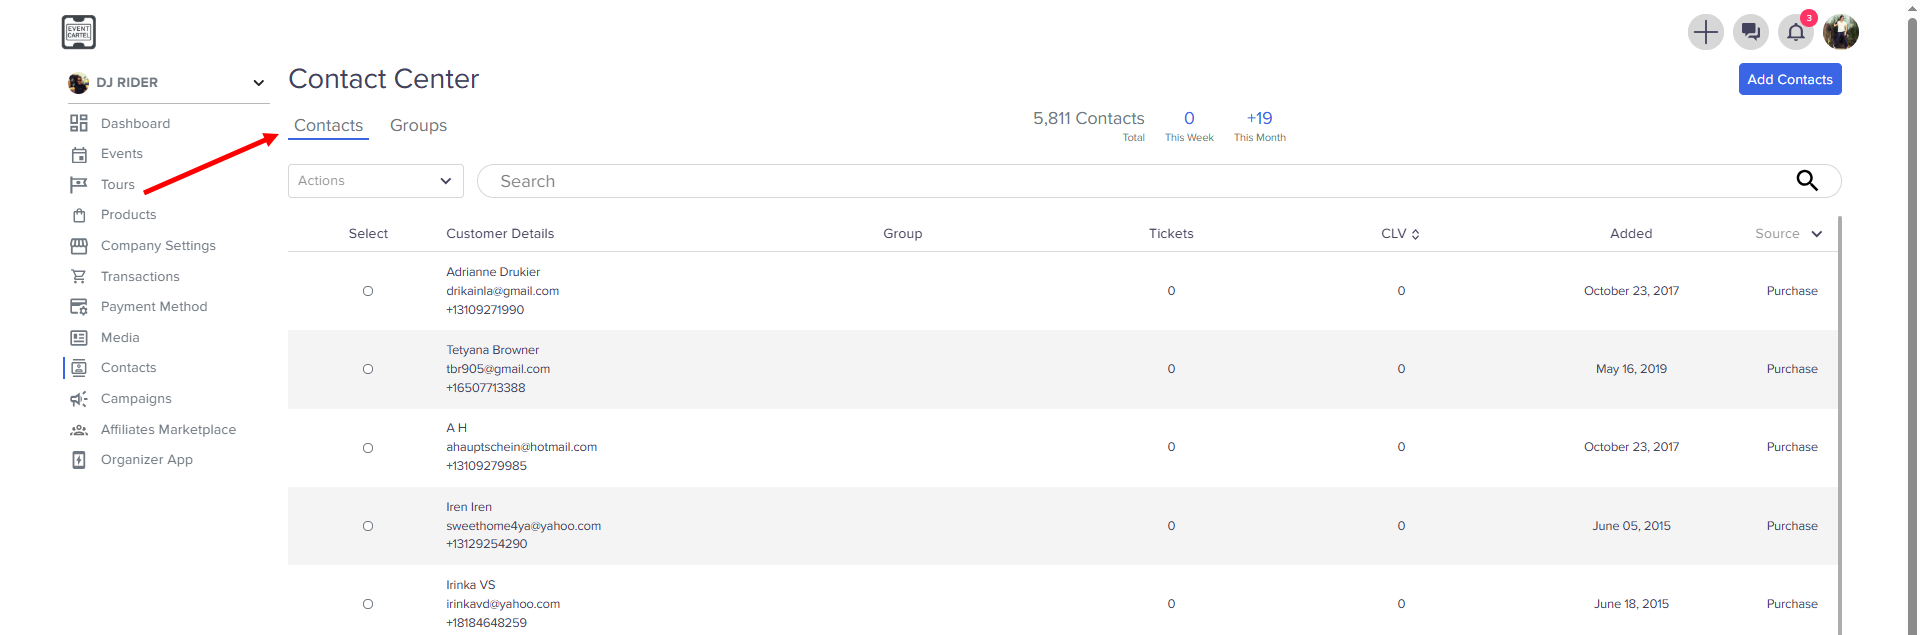Open the notifications bell icon
1920x635 pixels.
(1796, 32)
